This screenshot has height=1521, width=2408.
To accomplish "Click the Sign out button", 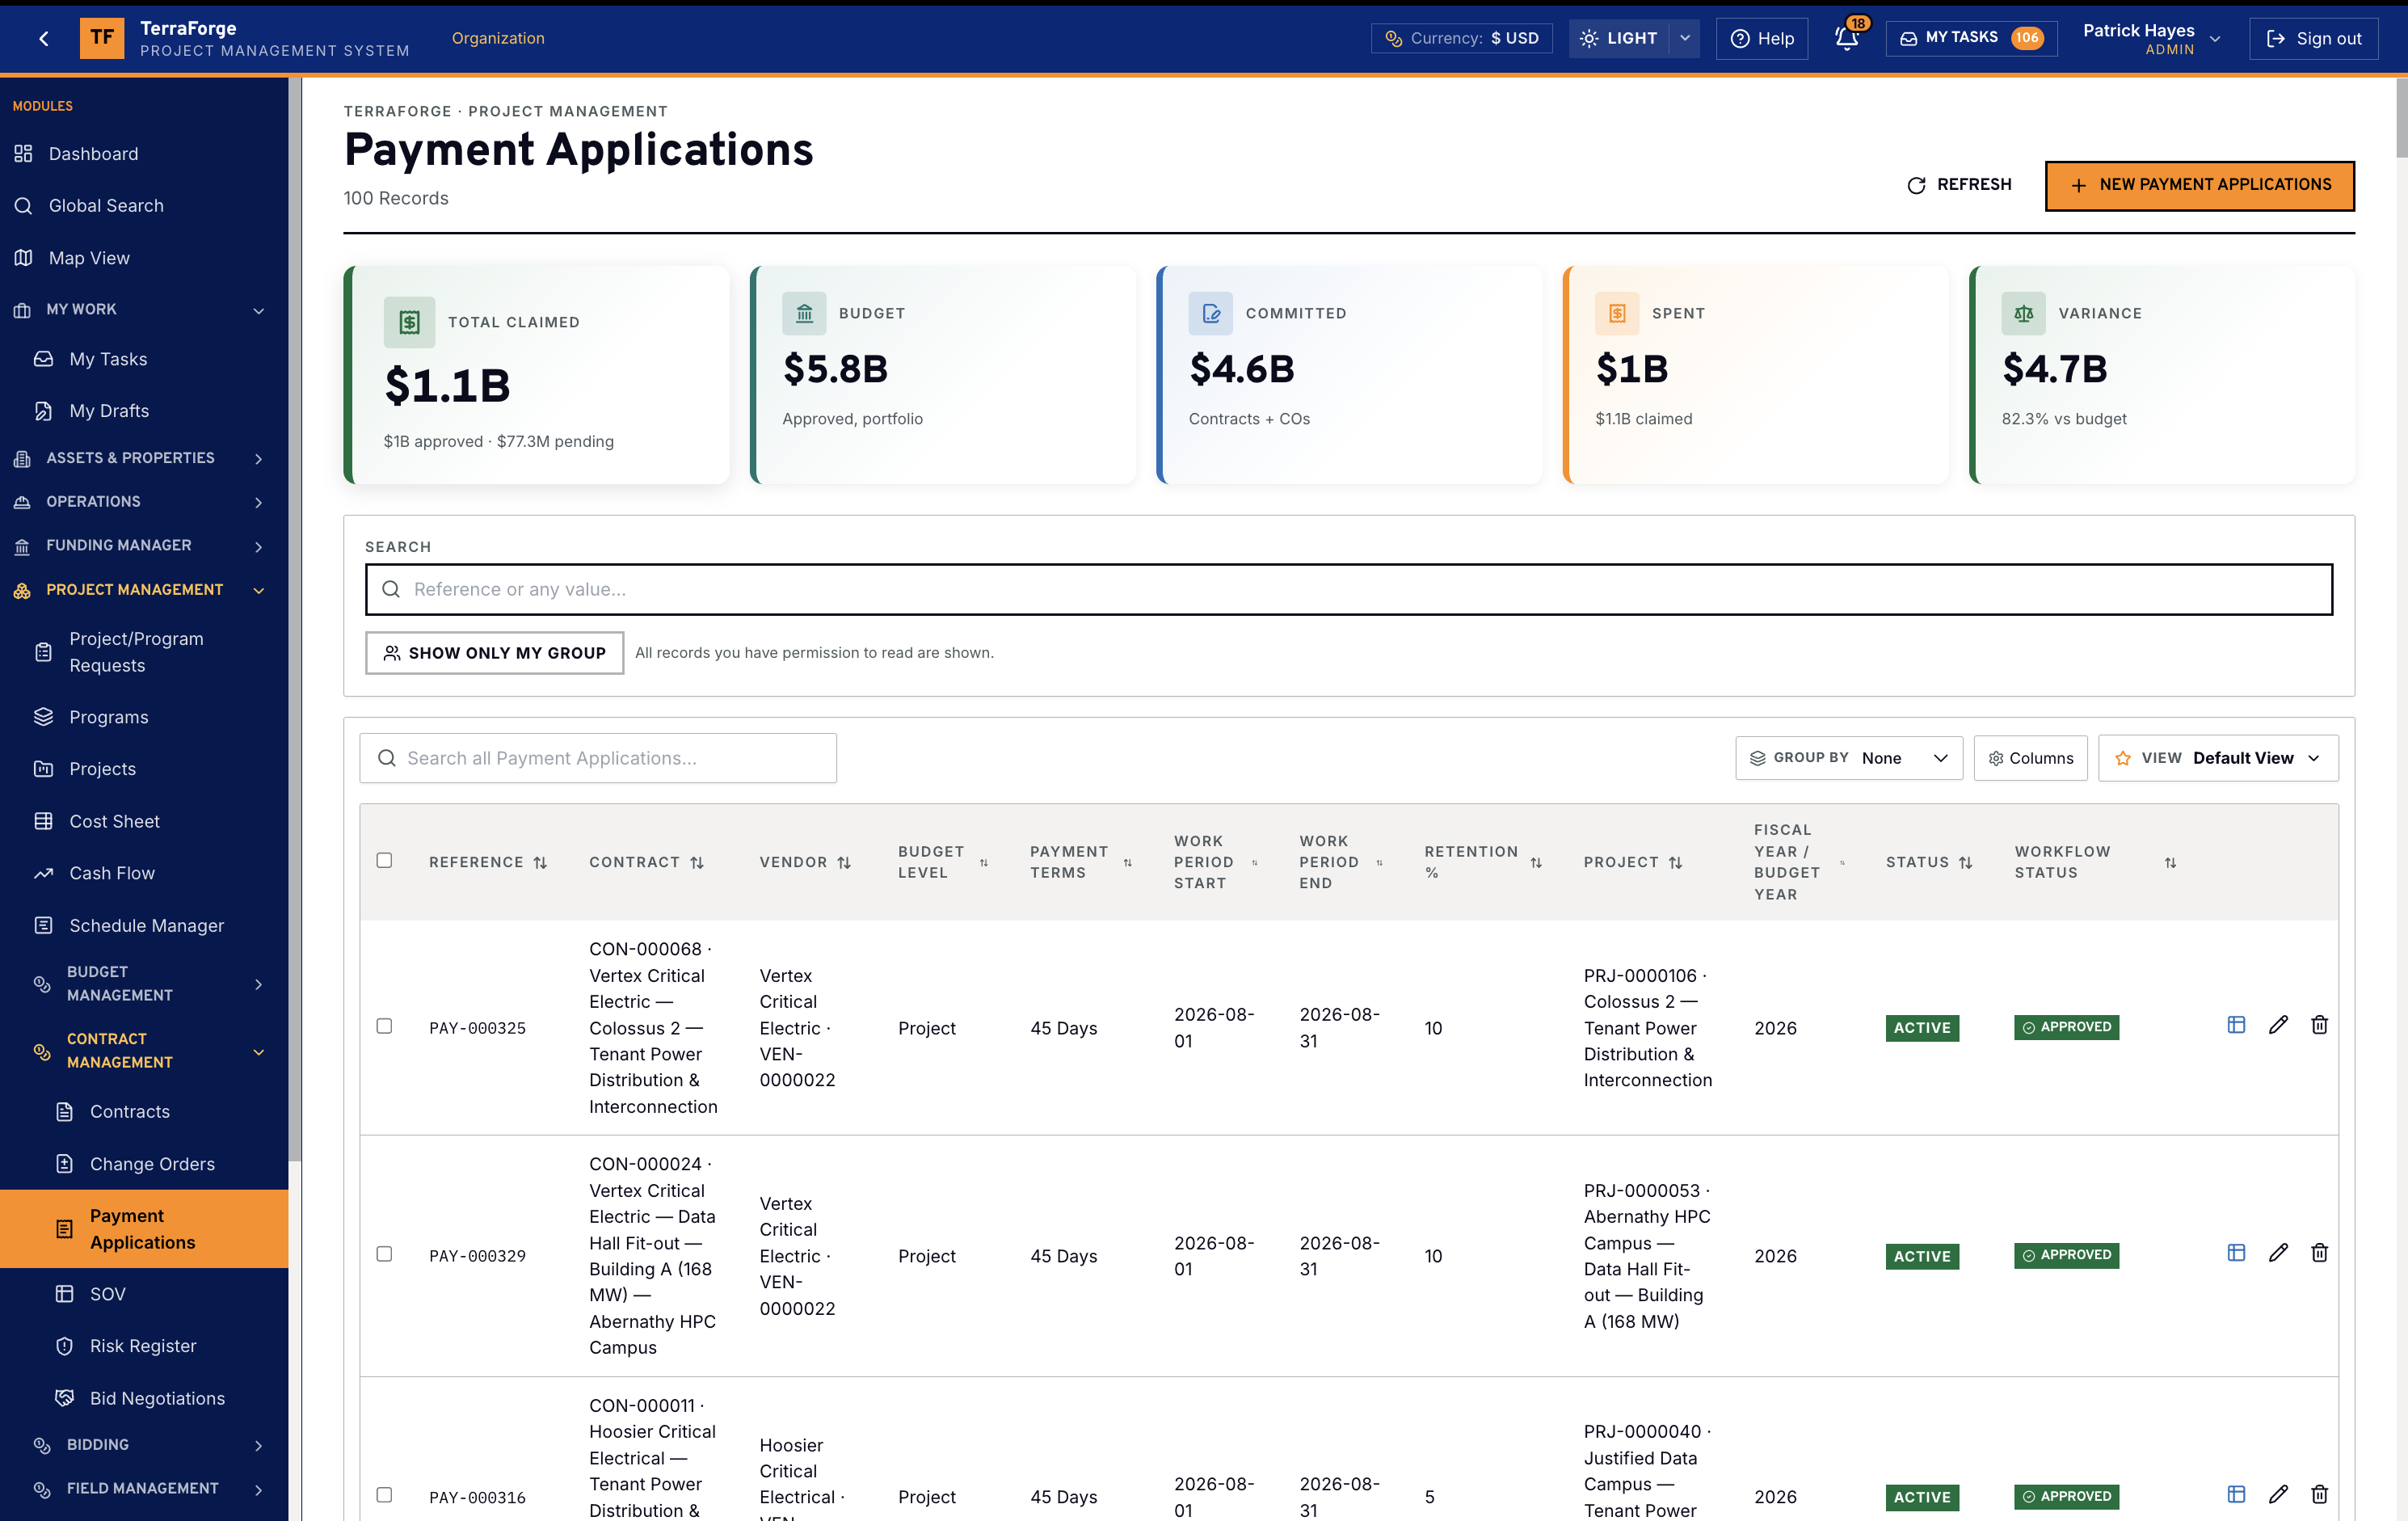I will point(2313,38).
